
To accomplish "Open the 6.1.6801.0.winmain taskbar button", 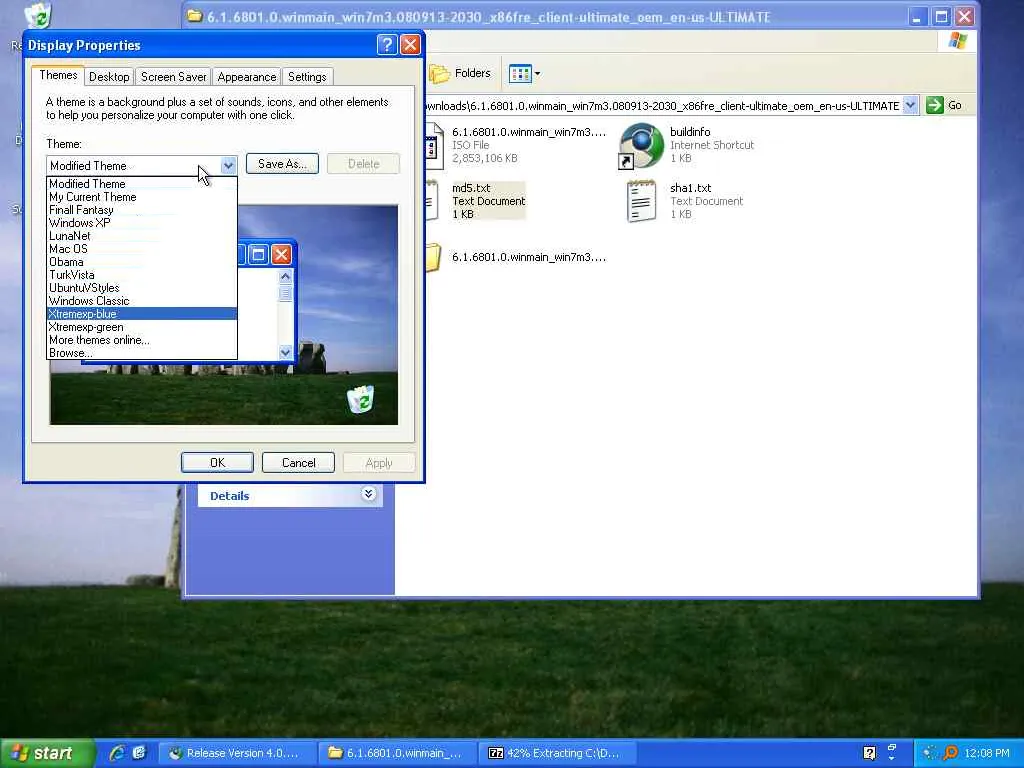I will coord(398,753).
